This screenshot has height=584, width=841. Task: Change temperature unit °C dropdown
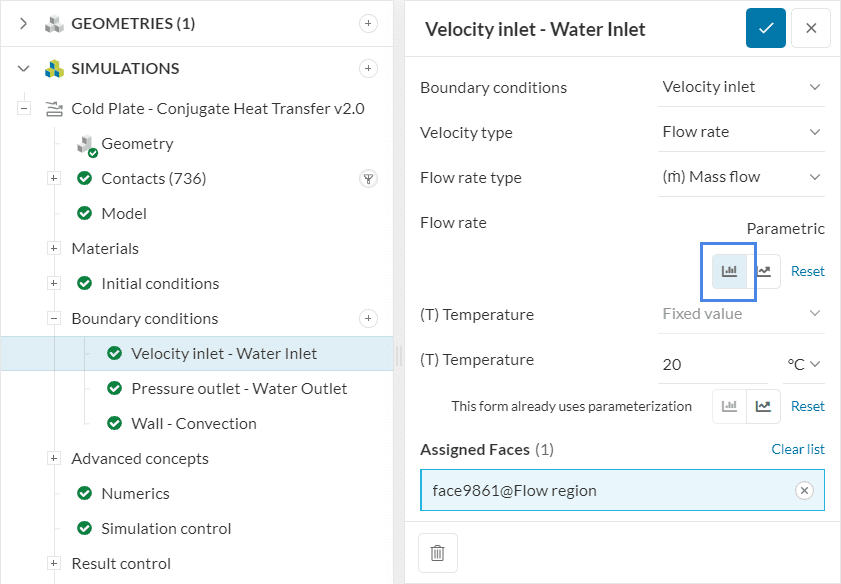803,364
